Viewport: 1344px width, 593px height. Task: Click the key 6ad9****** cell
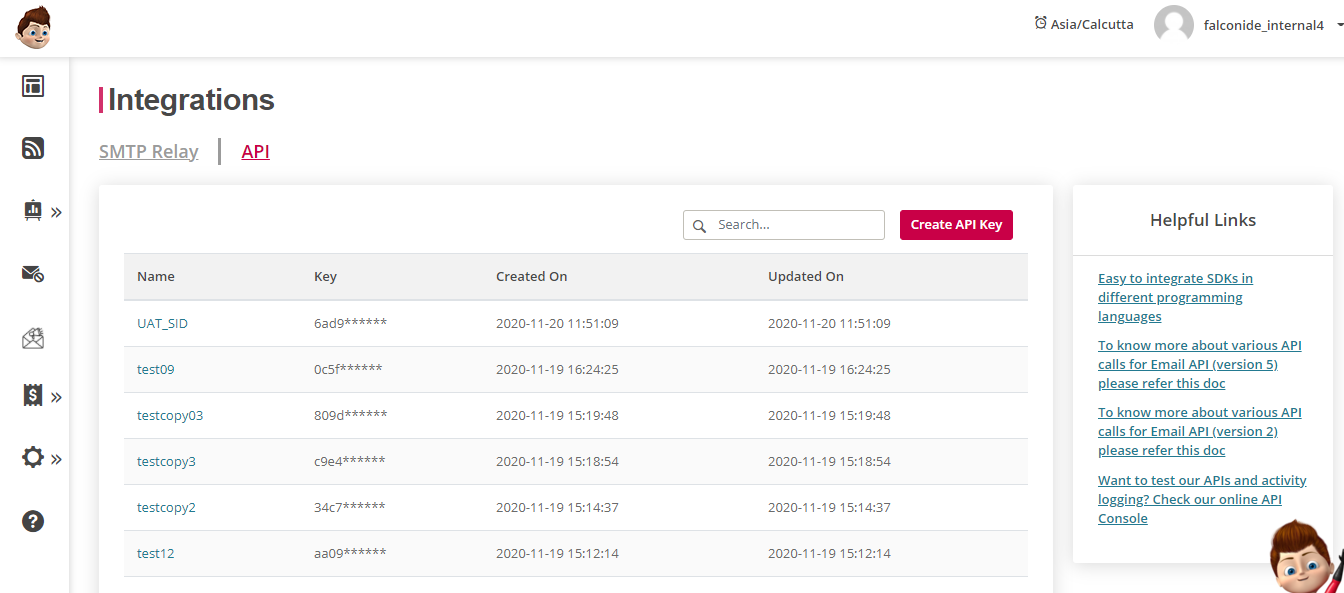350,323
